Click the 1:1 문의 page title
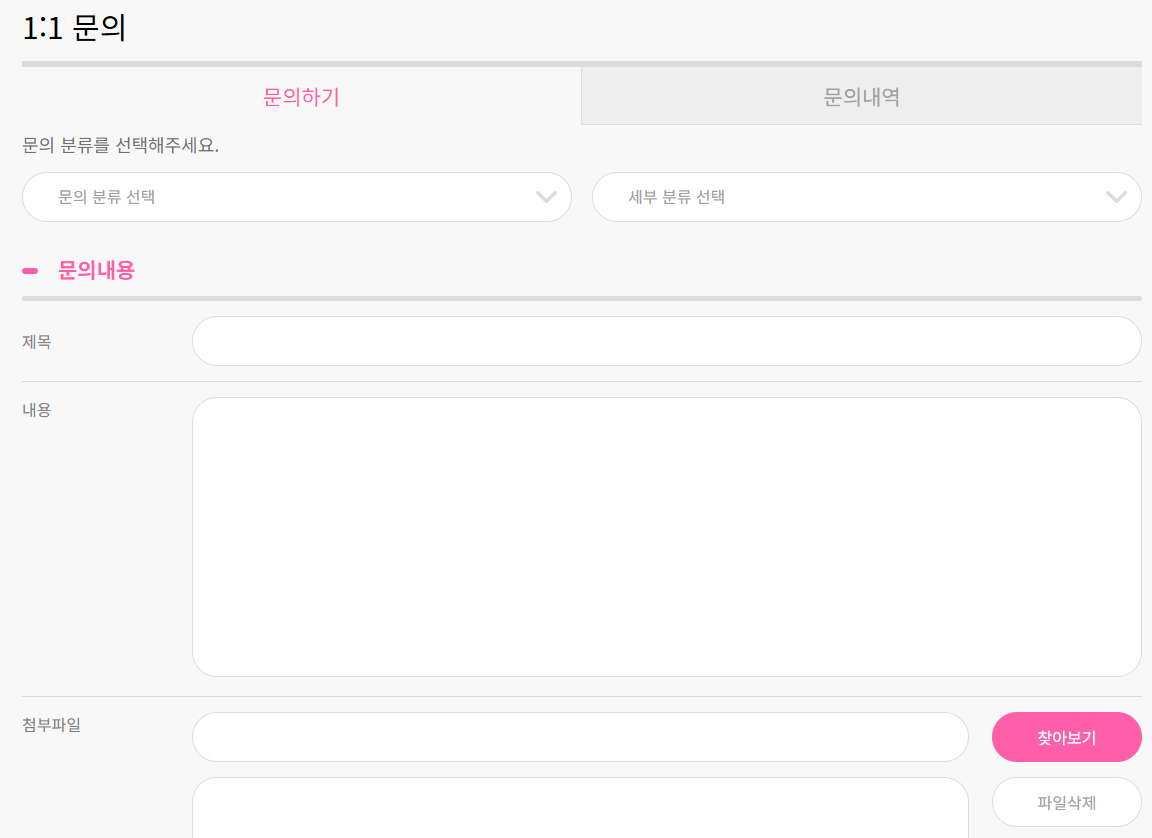This screenshot has height=838, width=1152. (74, 29)
